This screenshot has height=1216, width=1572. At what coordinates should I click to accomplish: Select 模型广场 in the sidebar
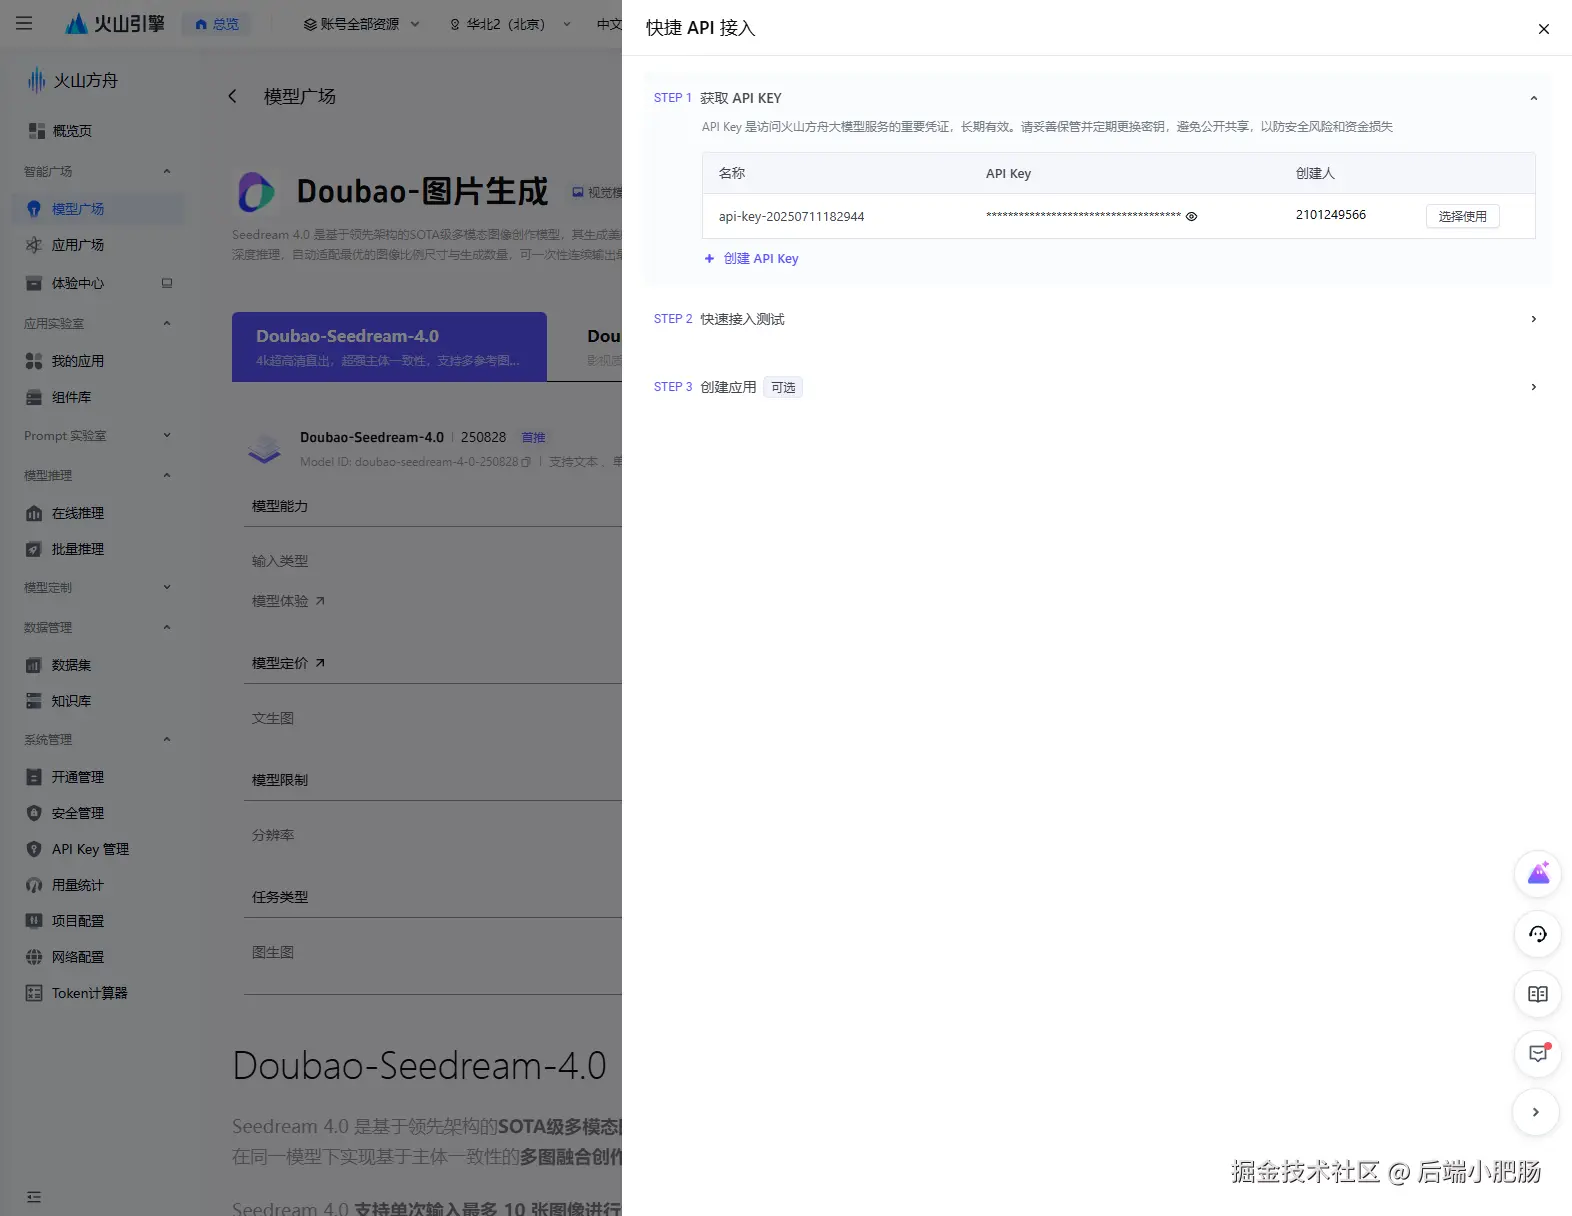(96, 209)
